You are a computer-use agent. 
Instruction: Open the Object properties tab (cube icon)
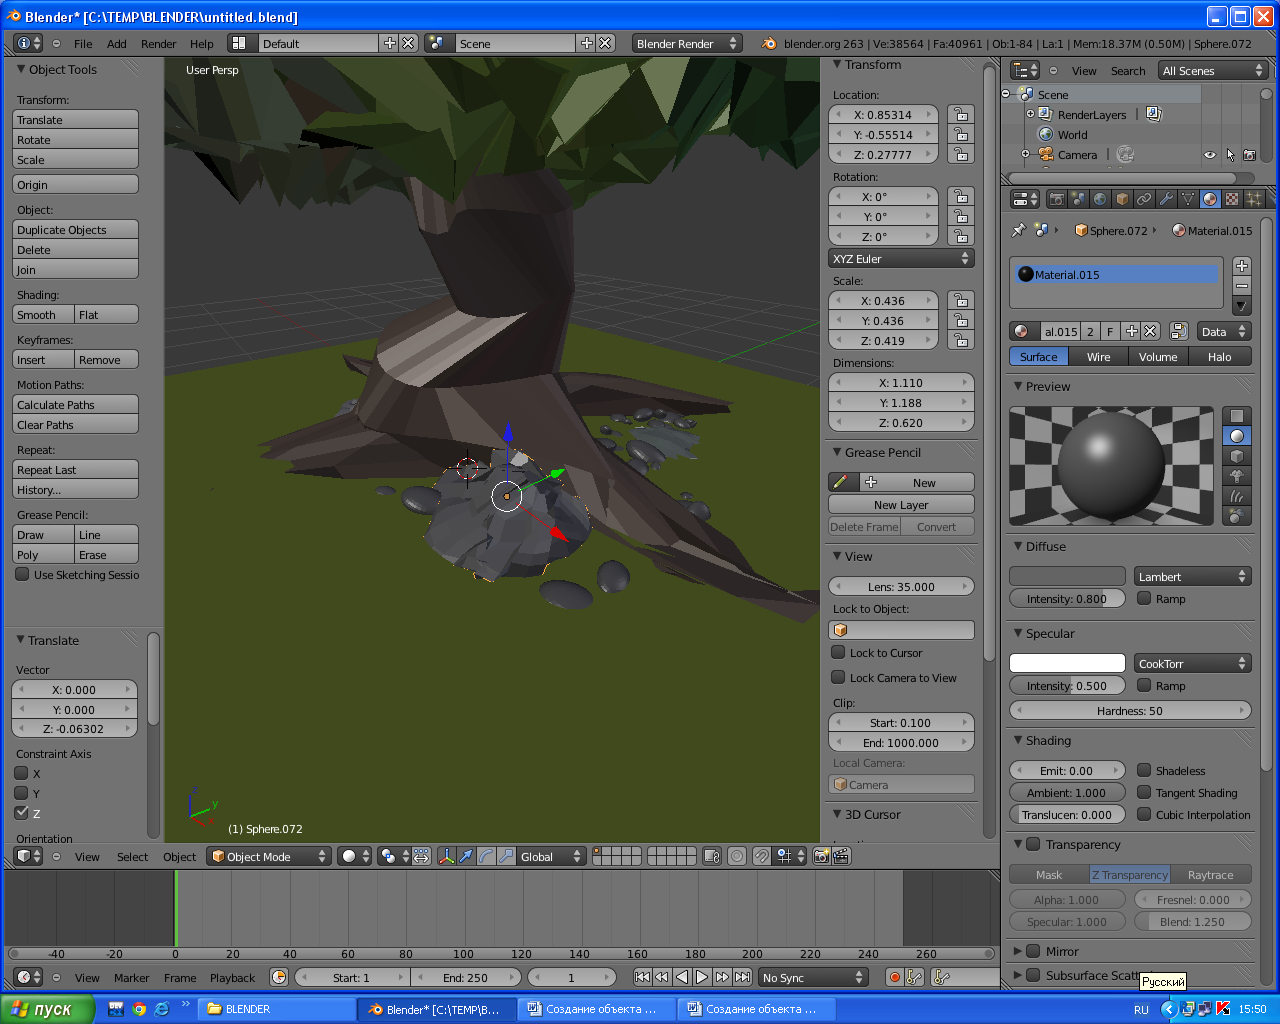pyautogui.click(x=1122, y=199)
